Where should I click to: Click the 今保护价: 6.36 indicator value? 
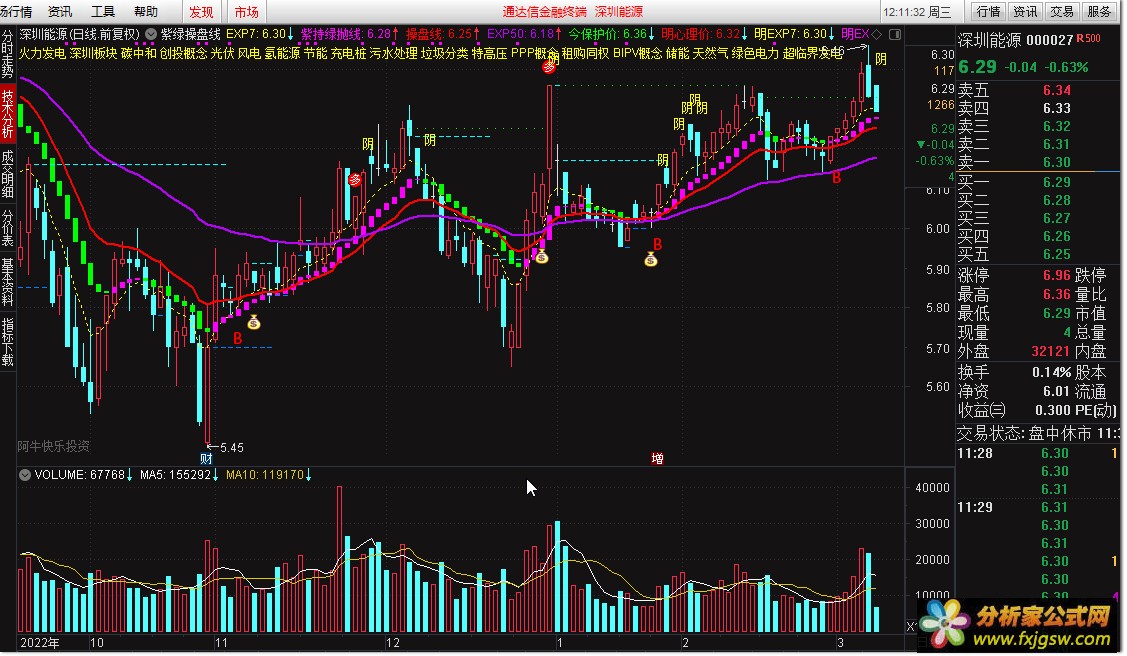click(612, 34)
